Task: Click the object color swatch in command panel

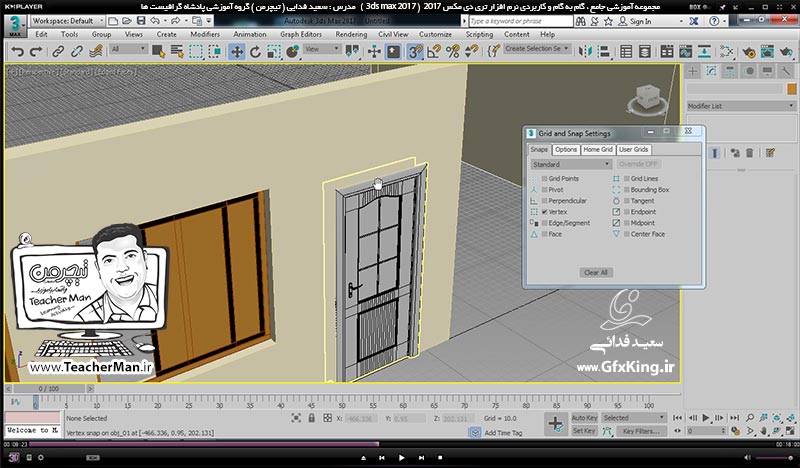Action: [791, 89]
